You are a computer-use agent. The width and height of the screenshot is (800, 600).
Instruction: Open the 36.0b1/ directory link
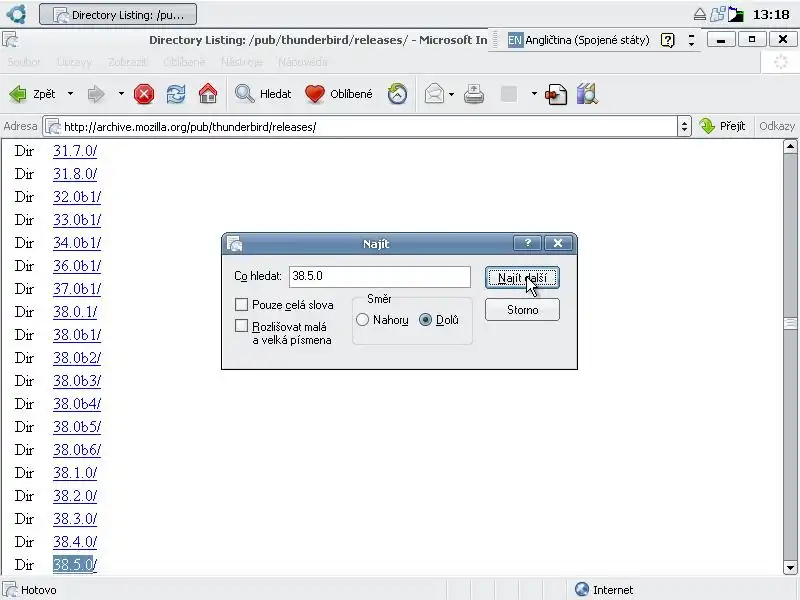(x=77, y=266)
